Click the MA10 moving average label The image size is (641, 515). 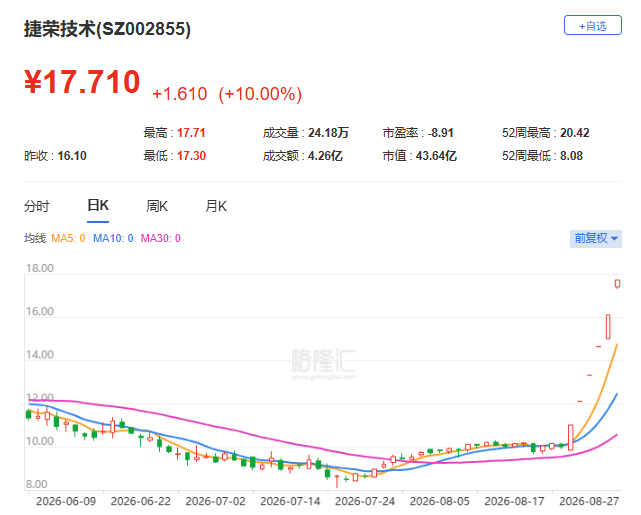[113, 238]
